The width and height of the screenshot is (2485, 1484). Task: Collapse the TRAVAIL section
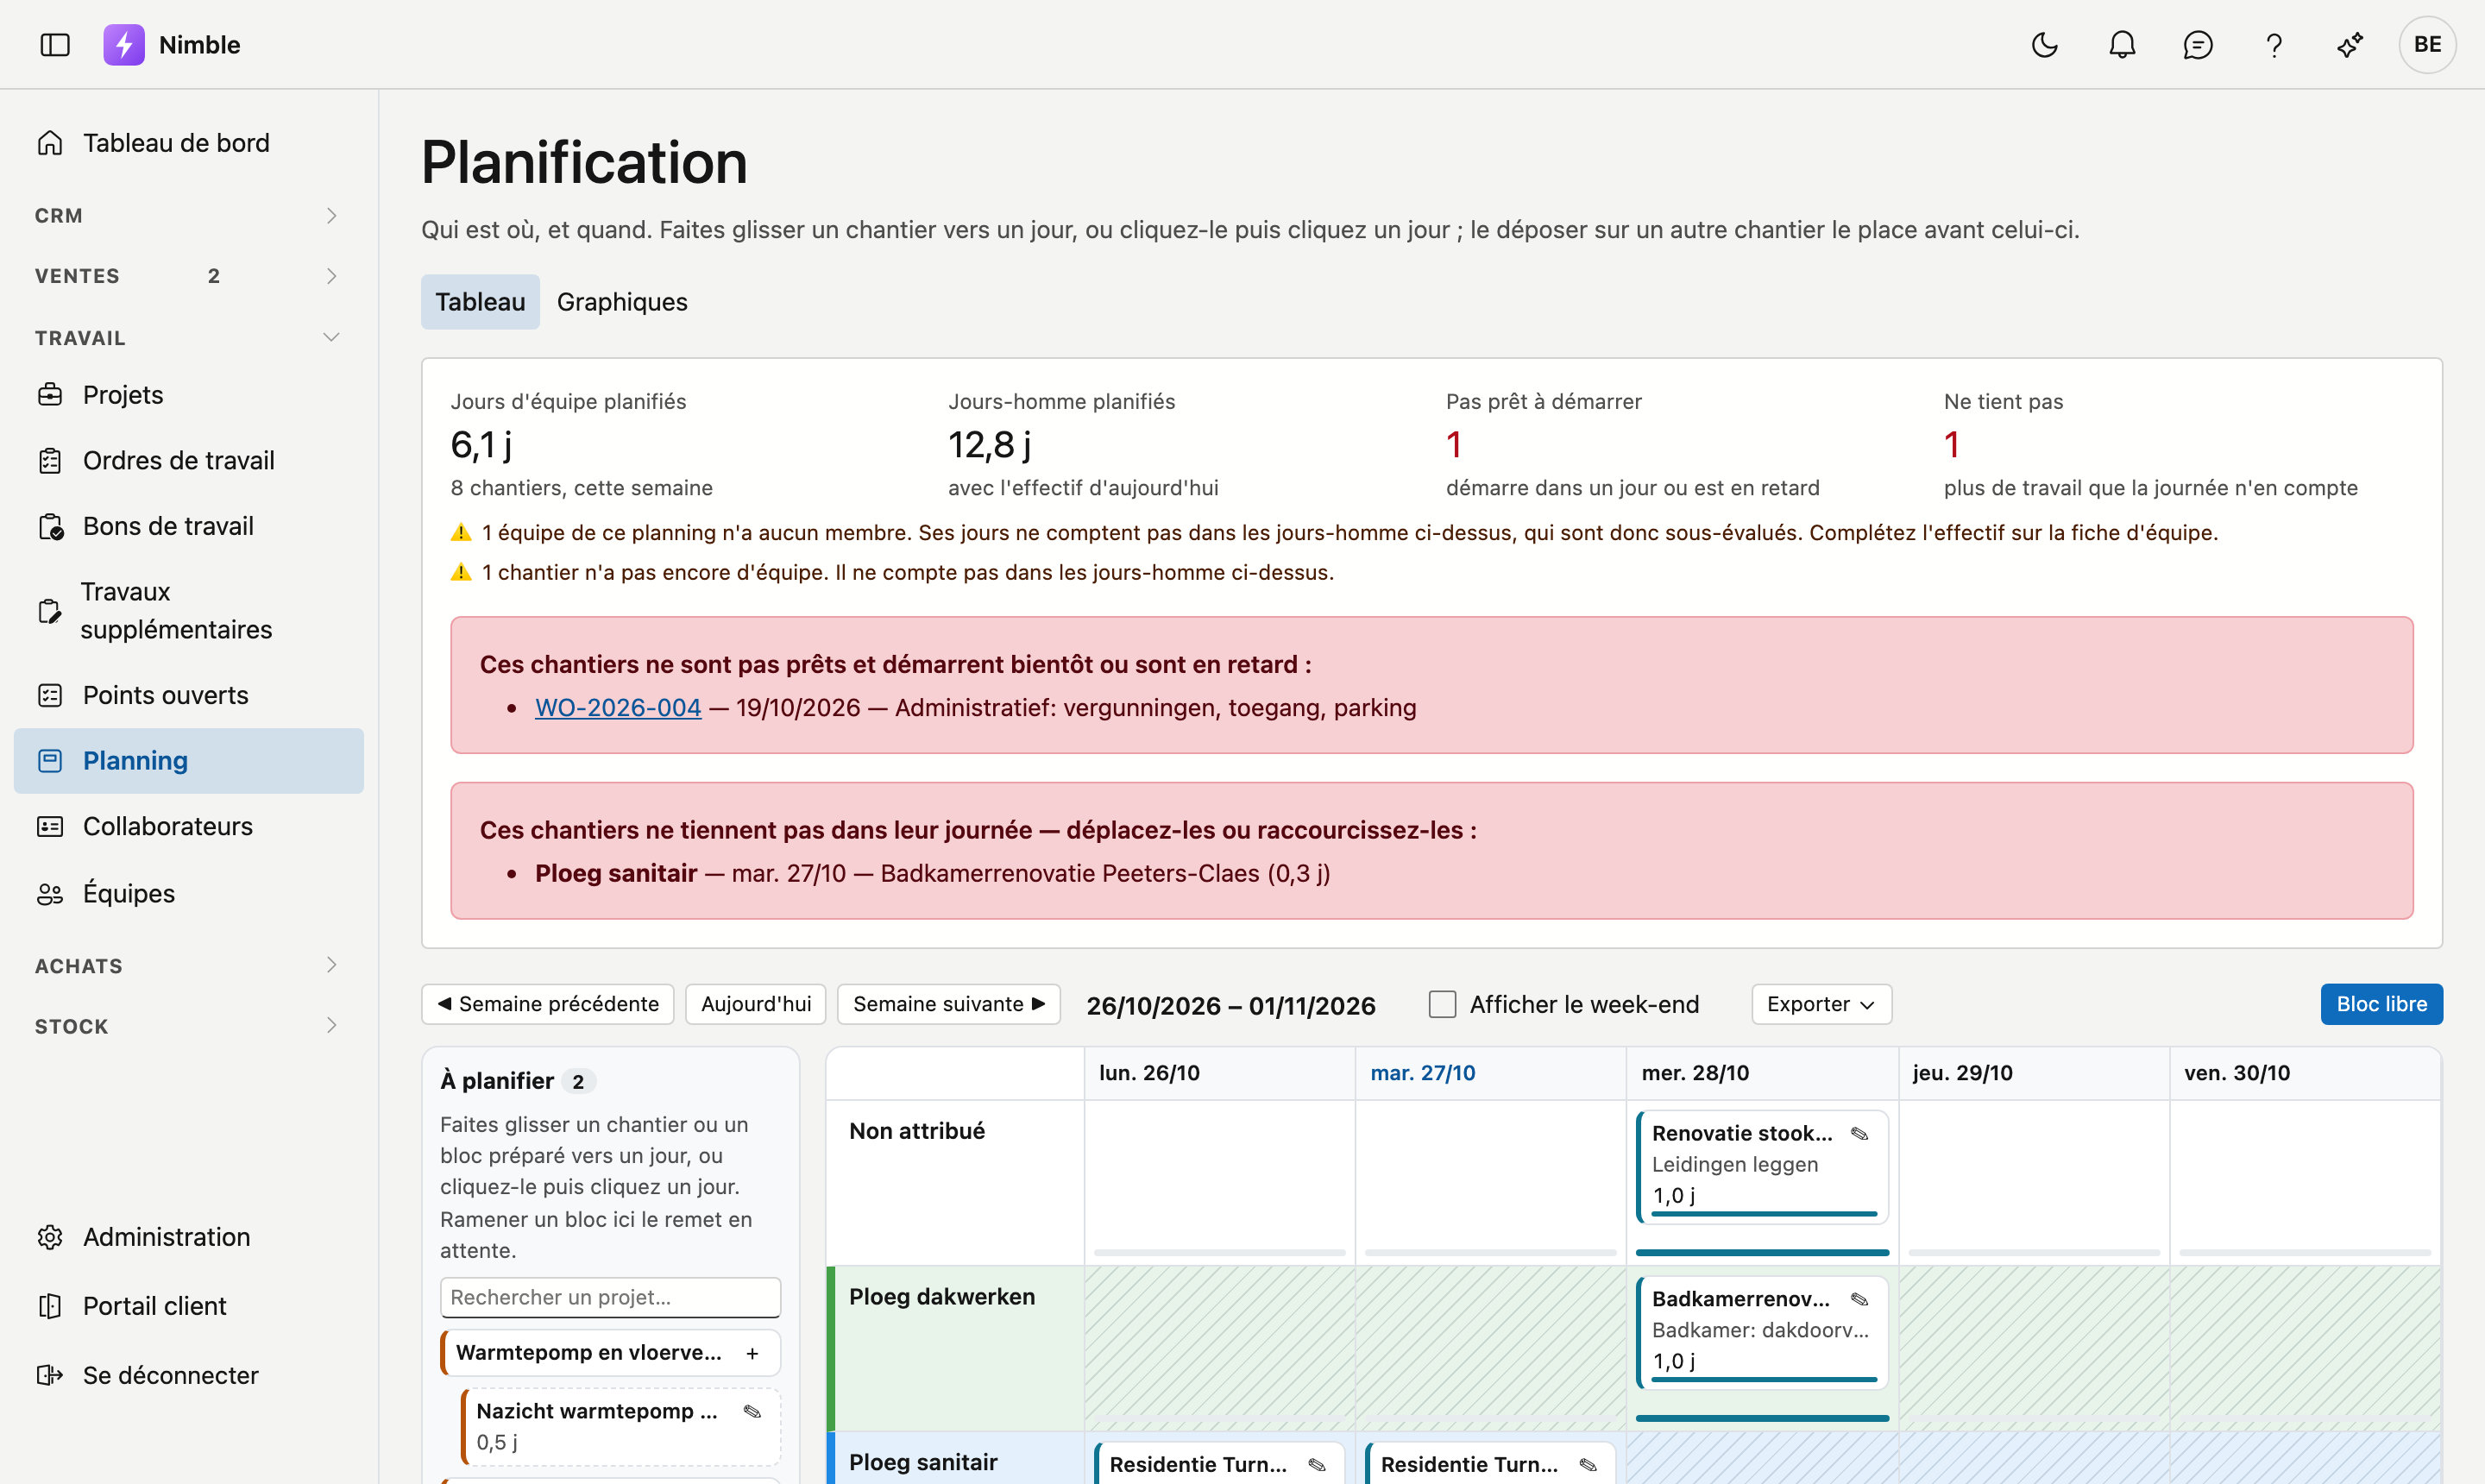point(189,338)
